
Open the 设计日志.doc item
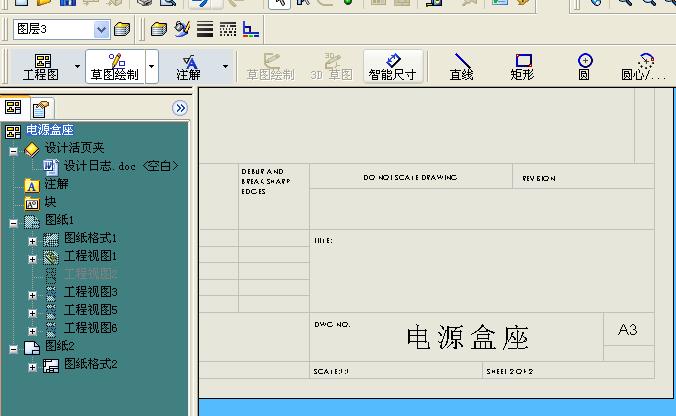[121, 166]
